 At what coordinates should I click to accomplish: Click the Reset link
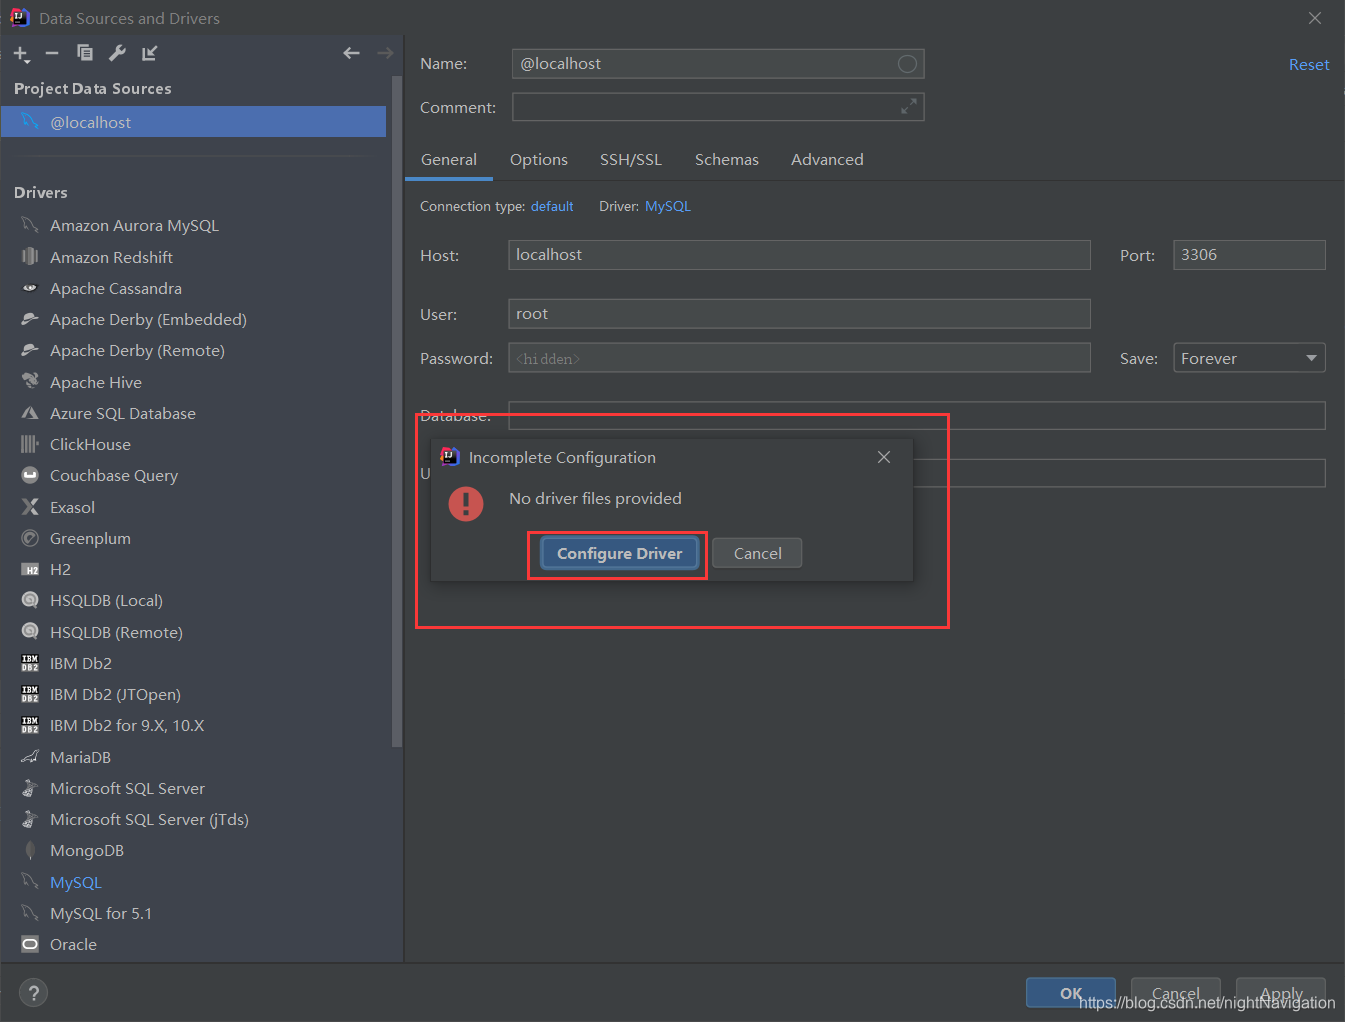click(1309, 64)
